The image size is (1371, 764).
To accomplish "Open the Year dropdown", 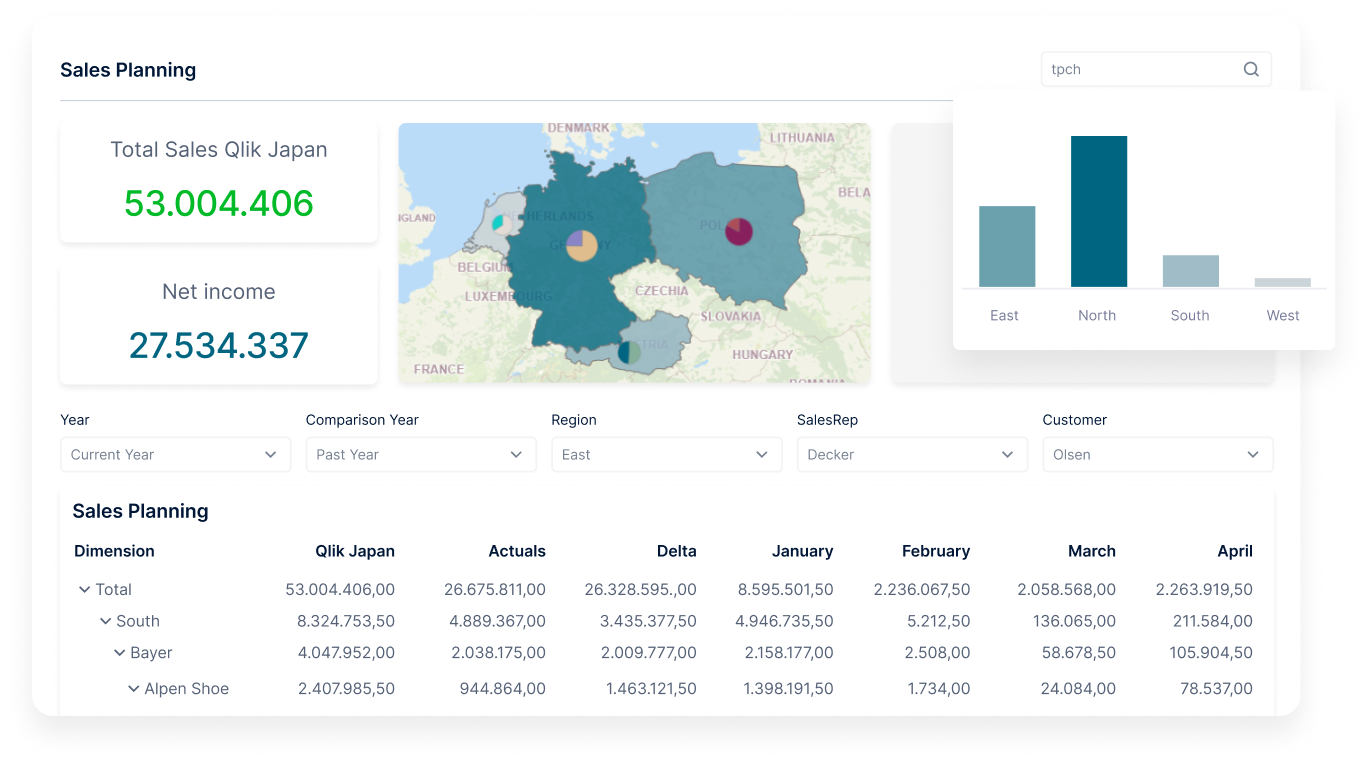I will [x=175, y=454].
